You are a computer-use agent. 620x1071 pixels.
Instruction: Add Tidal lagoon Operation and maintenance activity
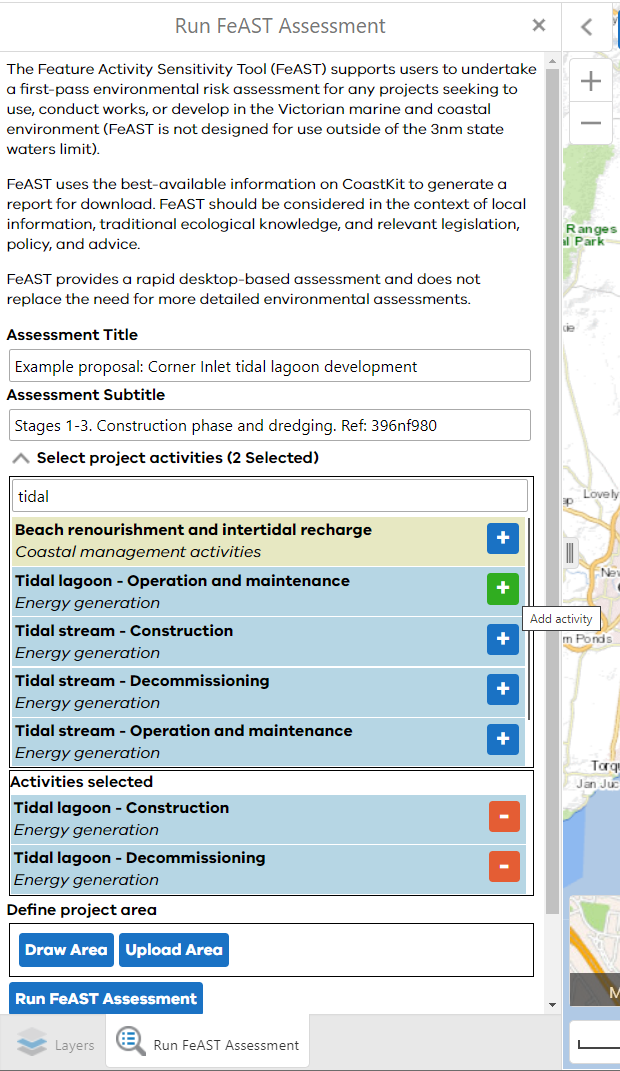pyautogui.click(x=503, y=588)
